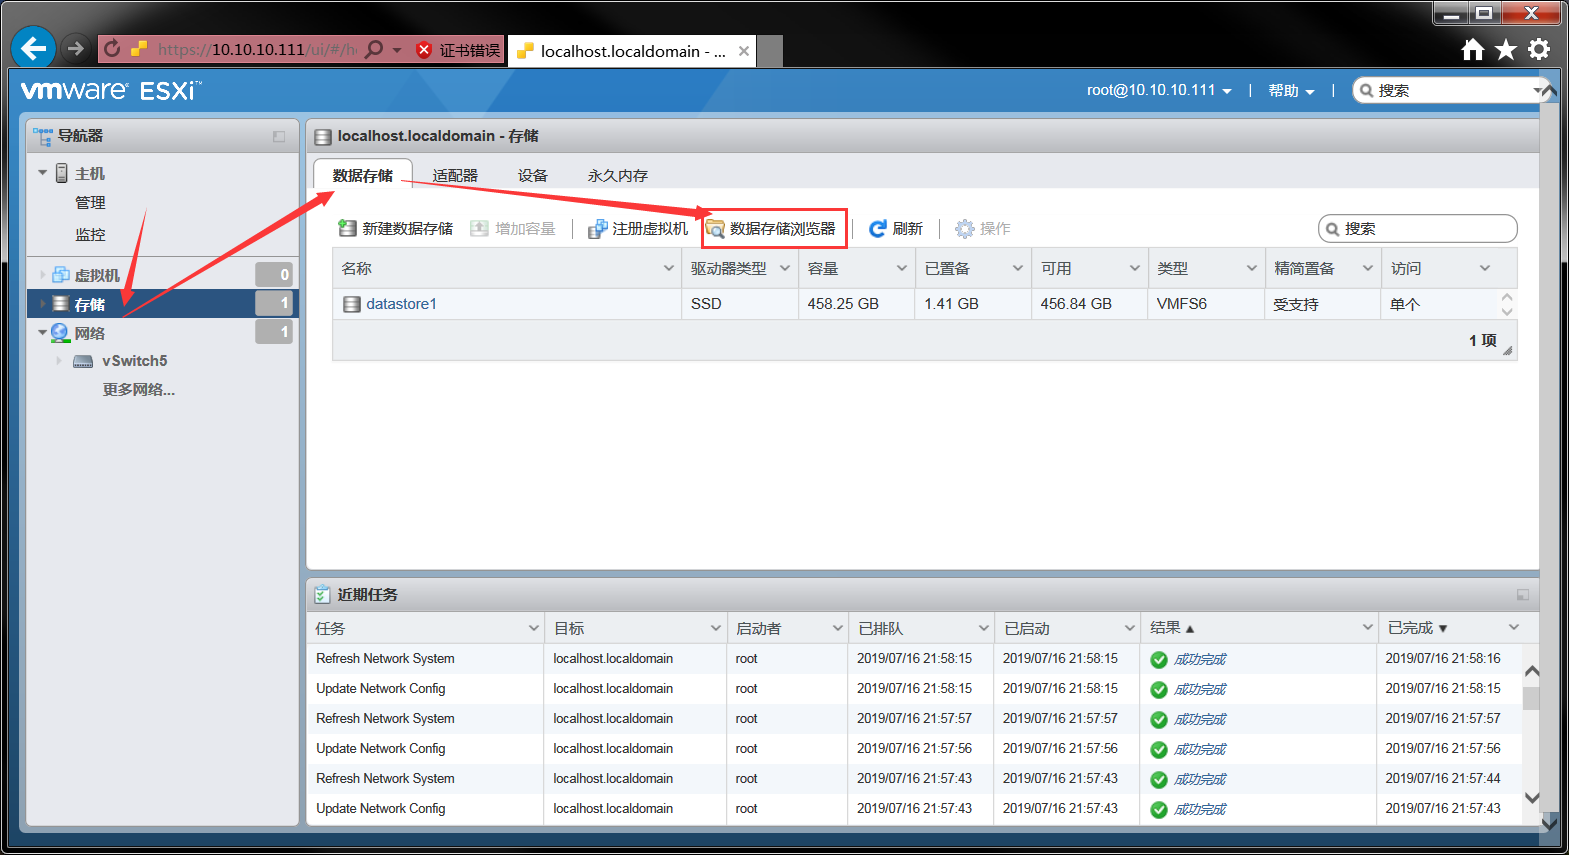Open 可用 column dropdown arrow
This screenshot has width=1569, height=855.
[x=1135, y=268]
